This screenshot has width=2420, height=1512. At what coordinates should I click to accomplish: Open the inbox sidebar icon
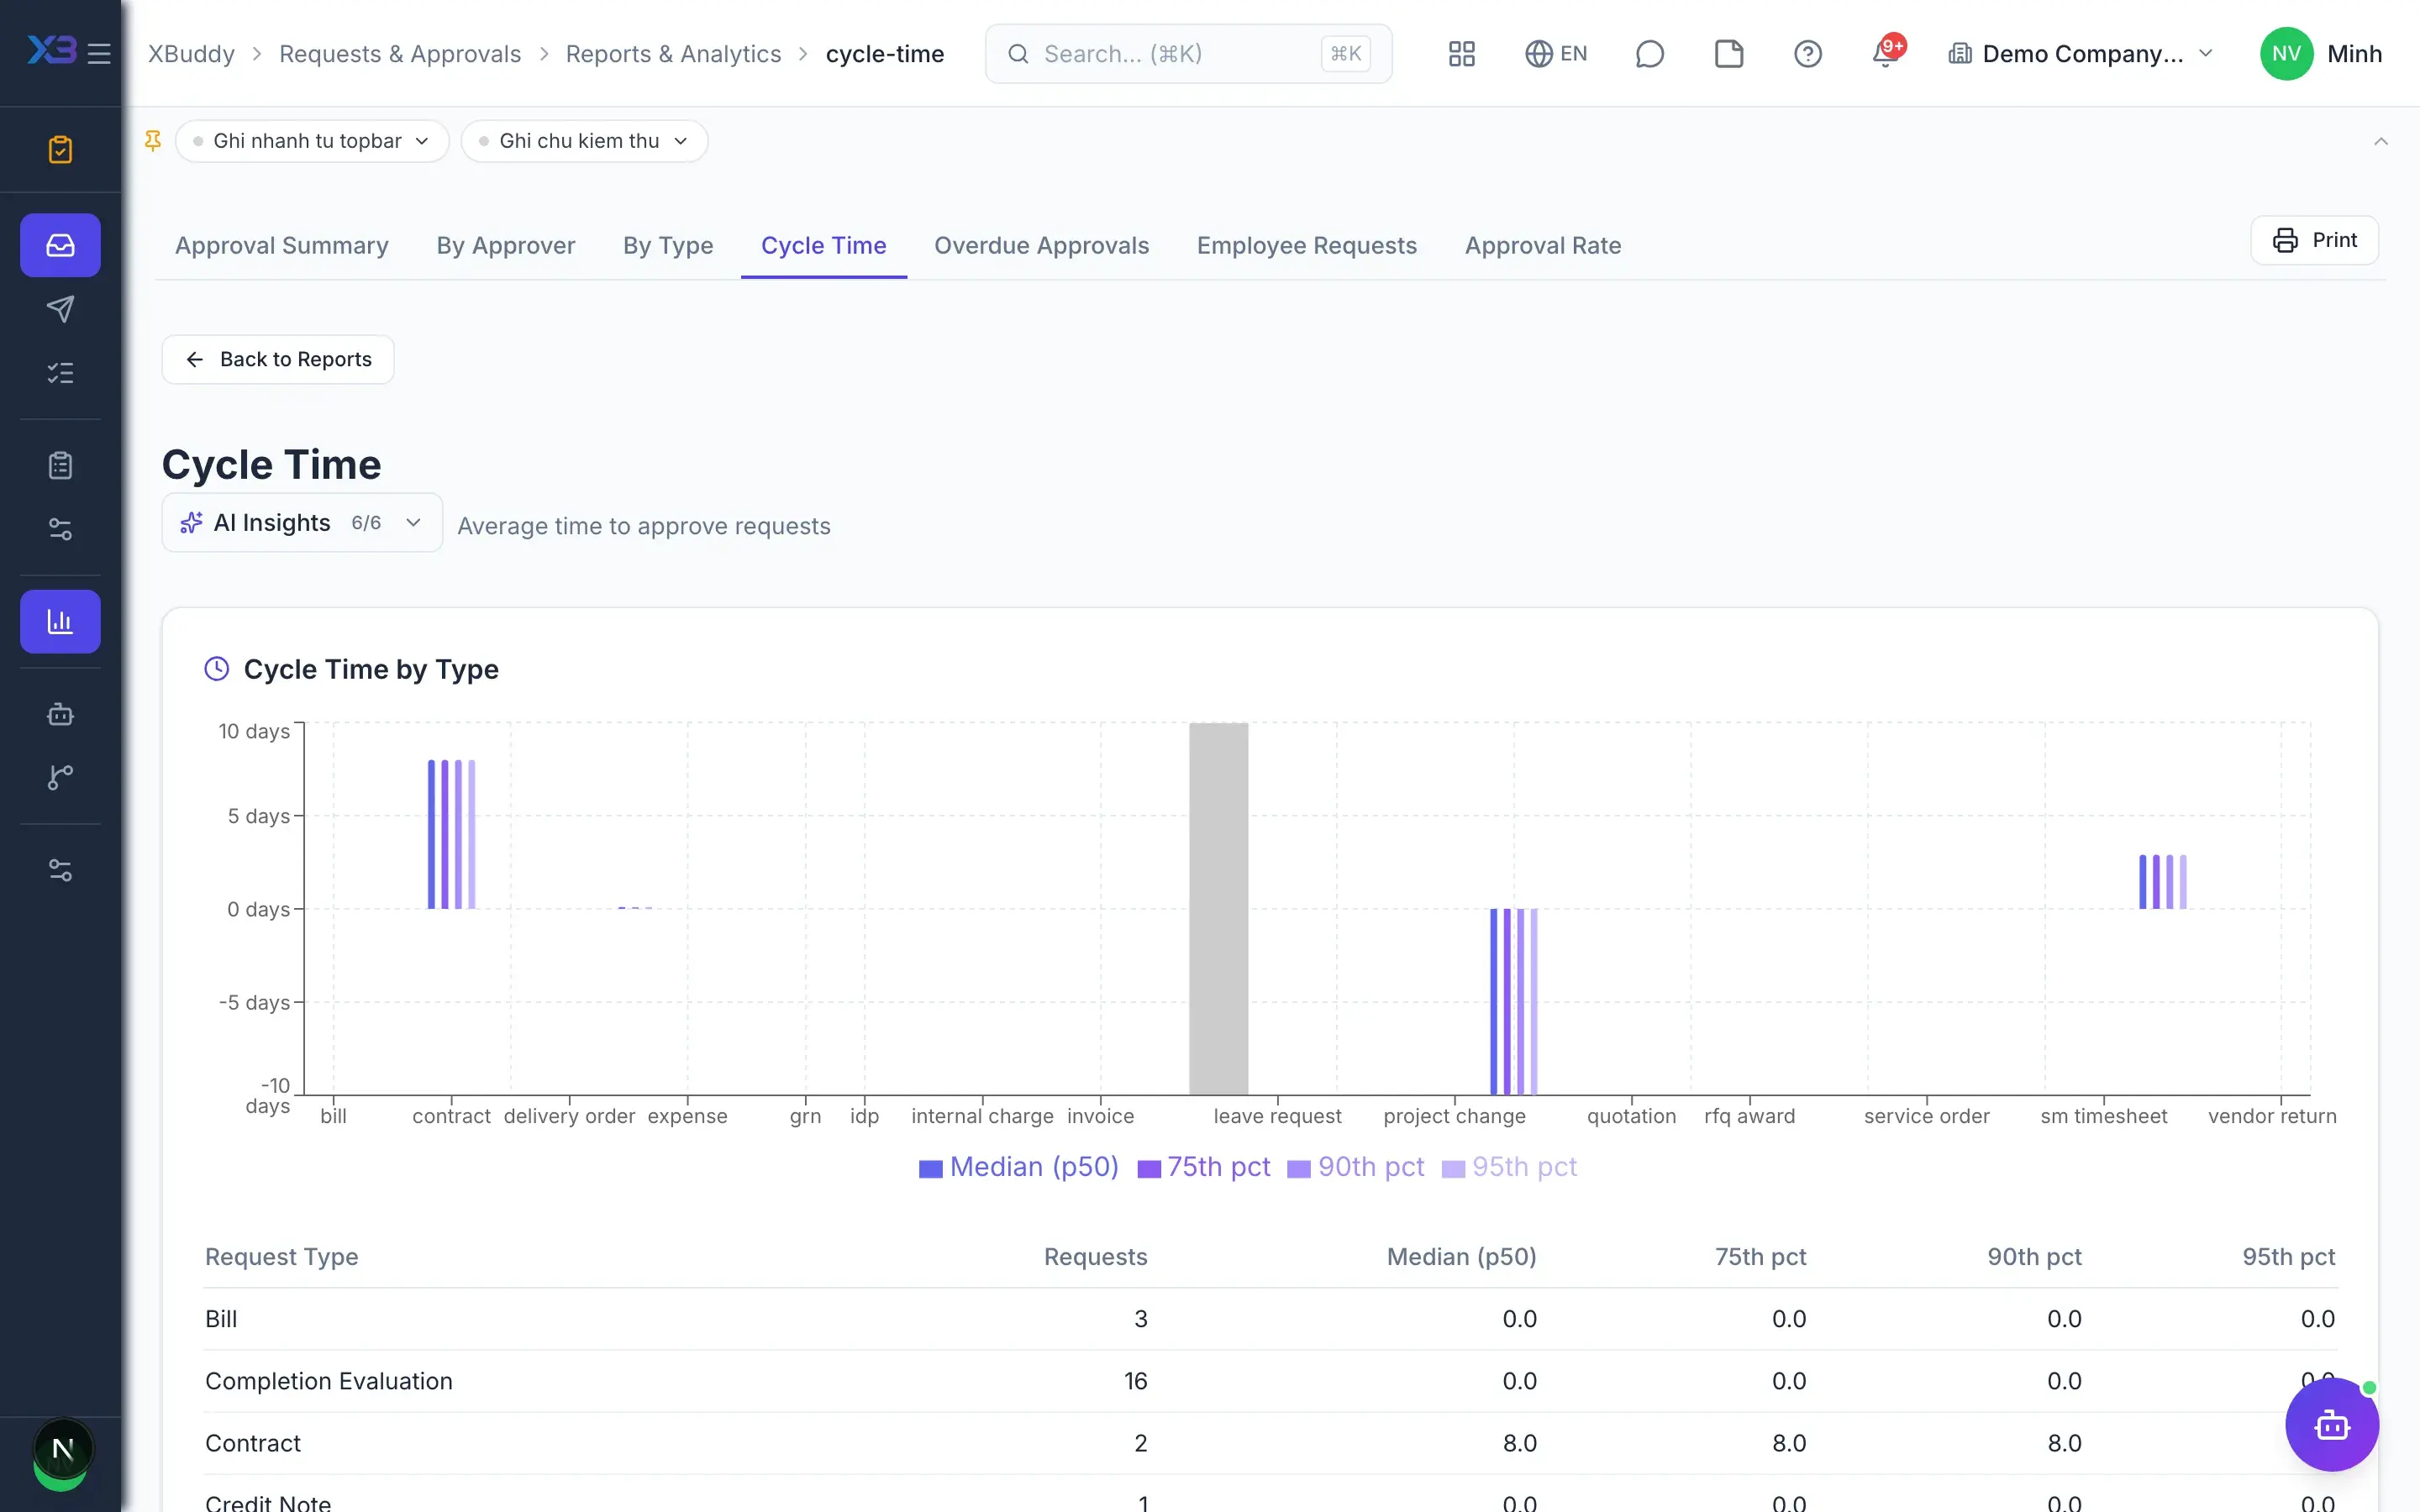(60, 245)
